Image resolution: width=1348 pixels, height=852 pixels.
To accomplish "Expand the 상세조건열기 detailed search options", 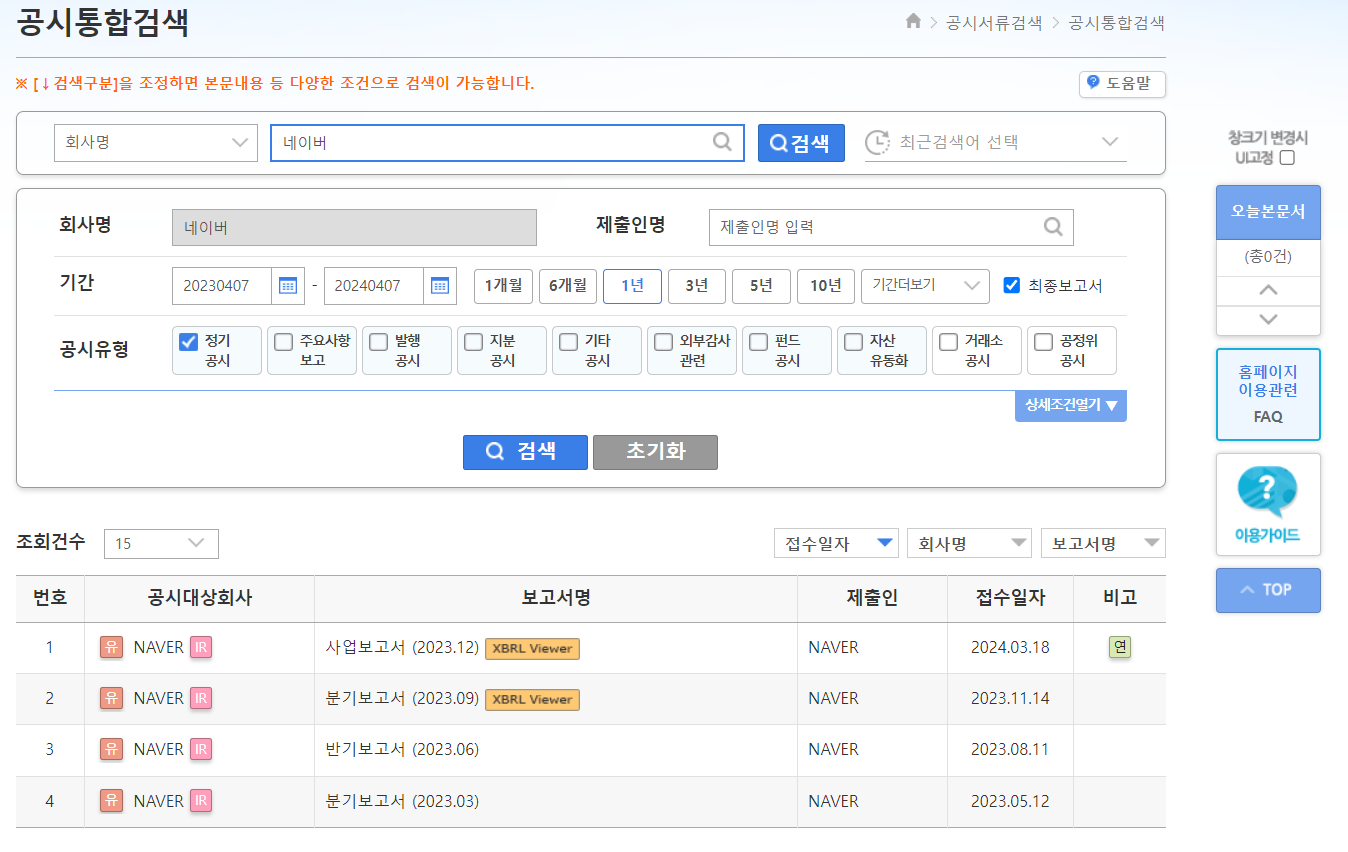I will click(x=1070, y=406).
